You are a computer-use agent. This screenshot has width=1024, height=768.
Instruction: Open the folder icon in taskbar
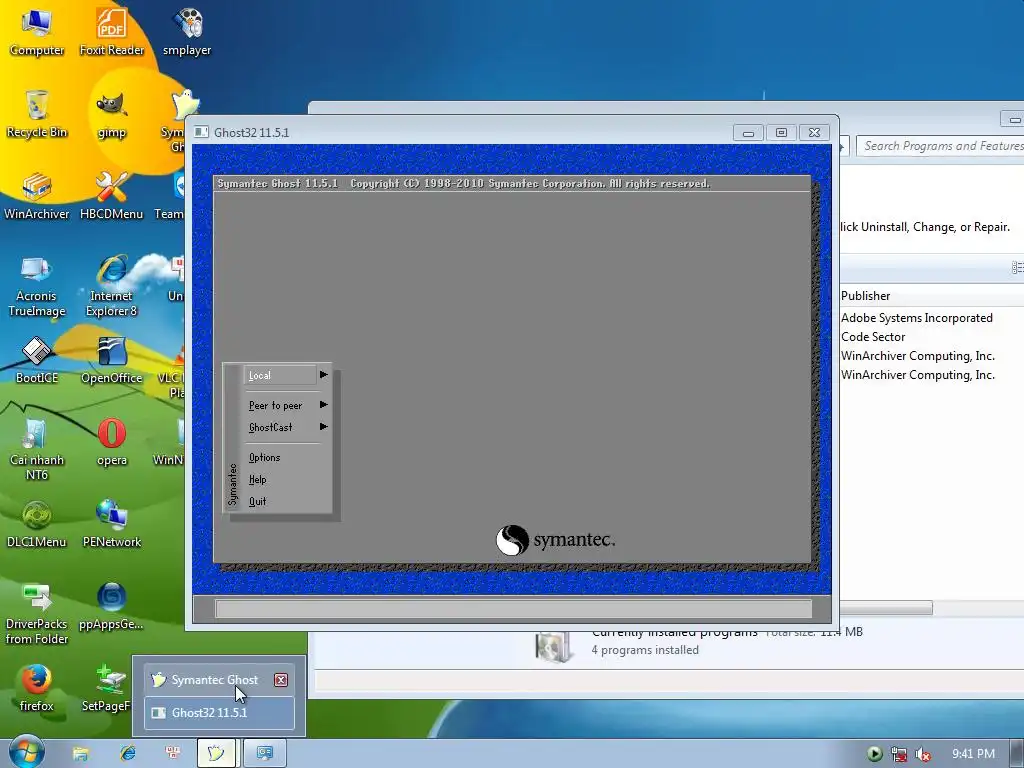[80, 754]
